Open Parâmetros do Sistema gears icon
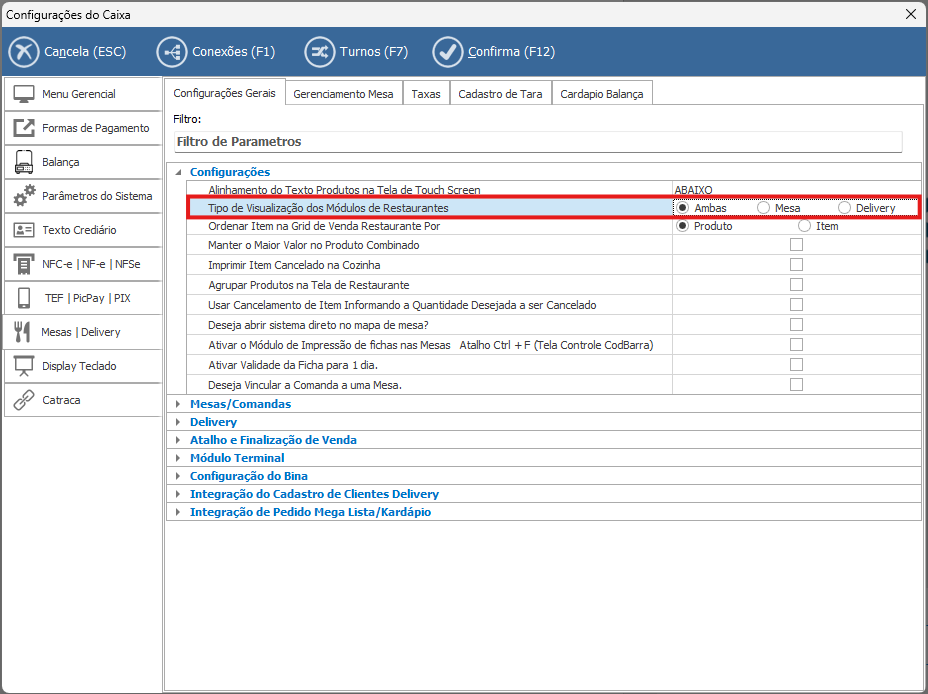This screenshot has width=928, height=694. 24,196
